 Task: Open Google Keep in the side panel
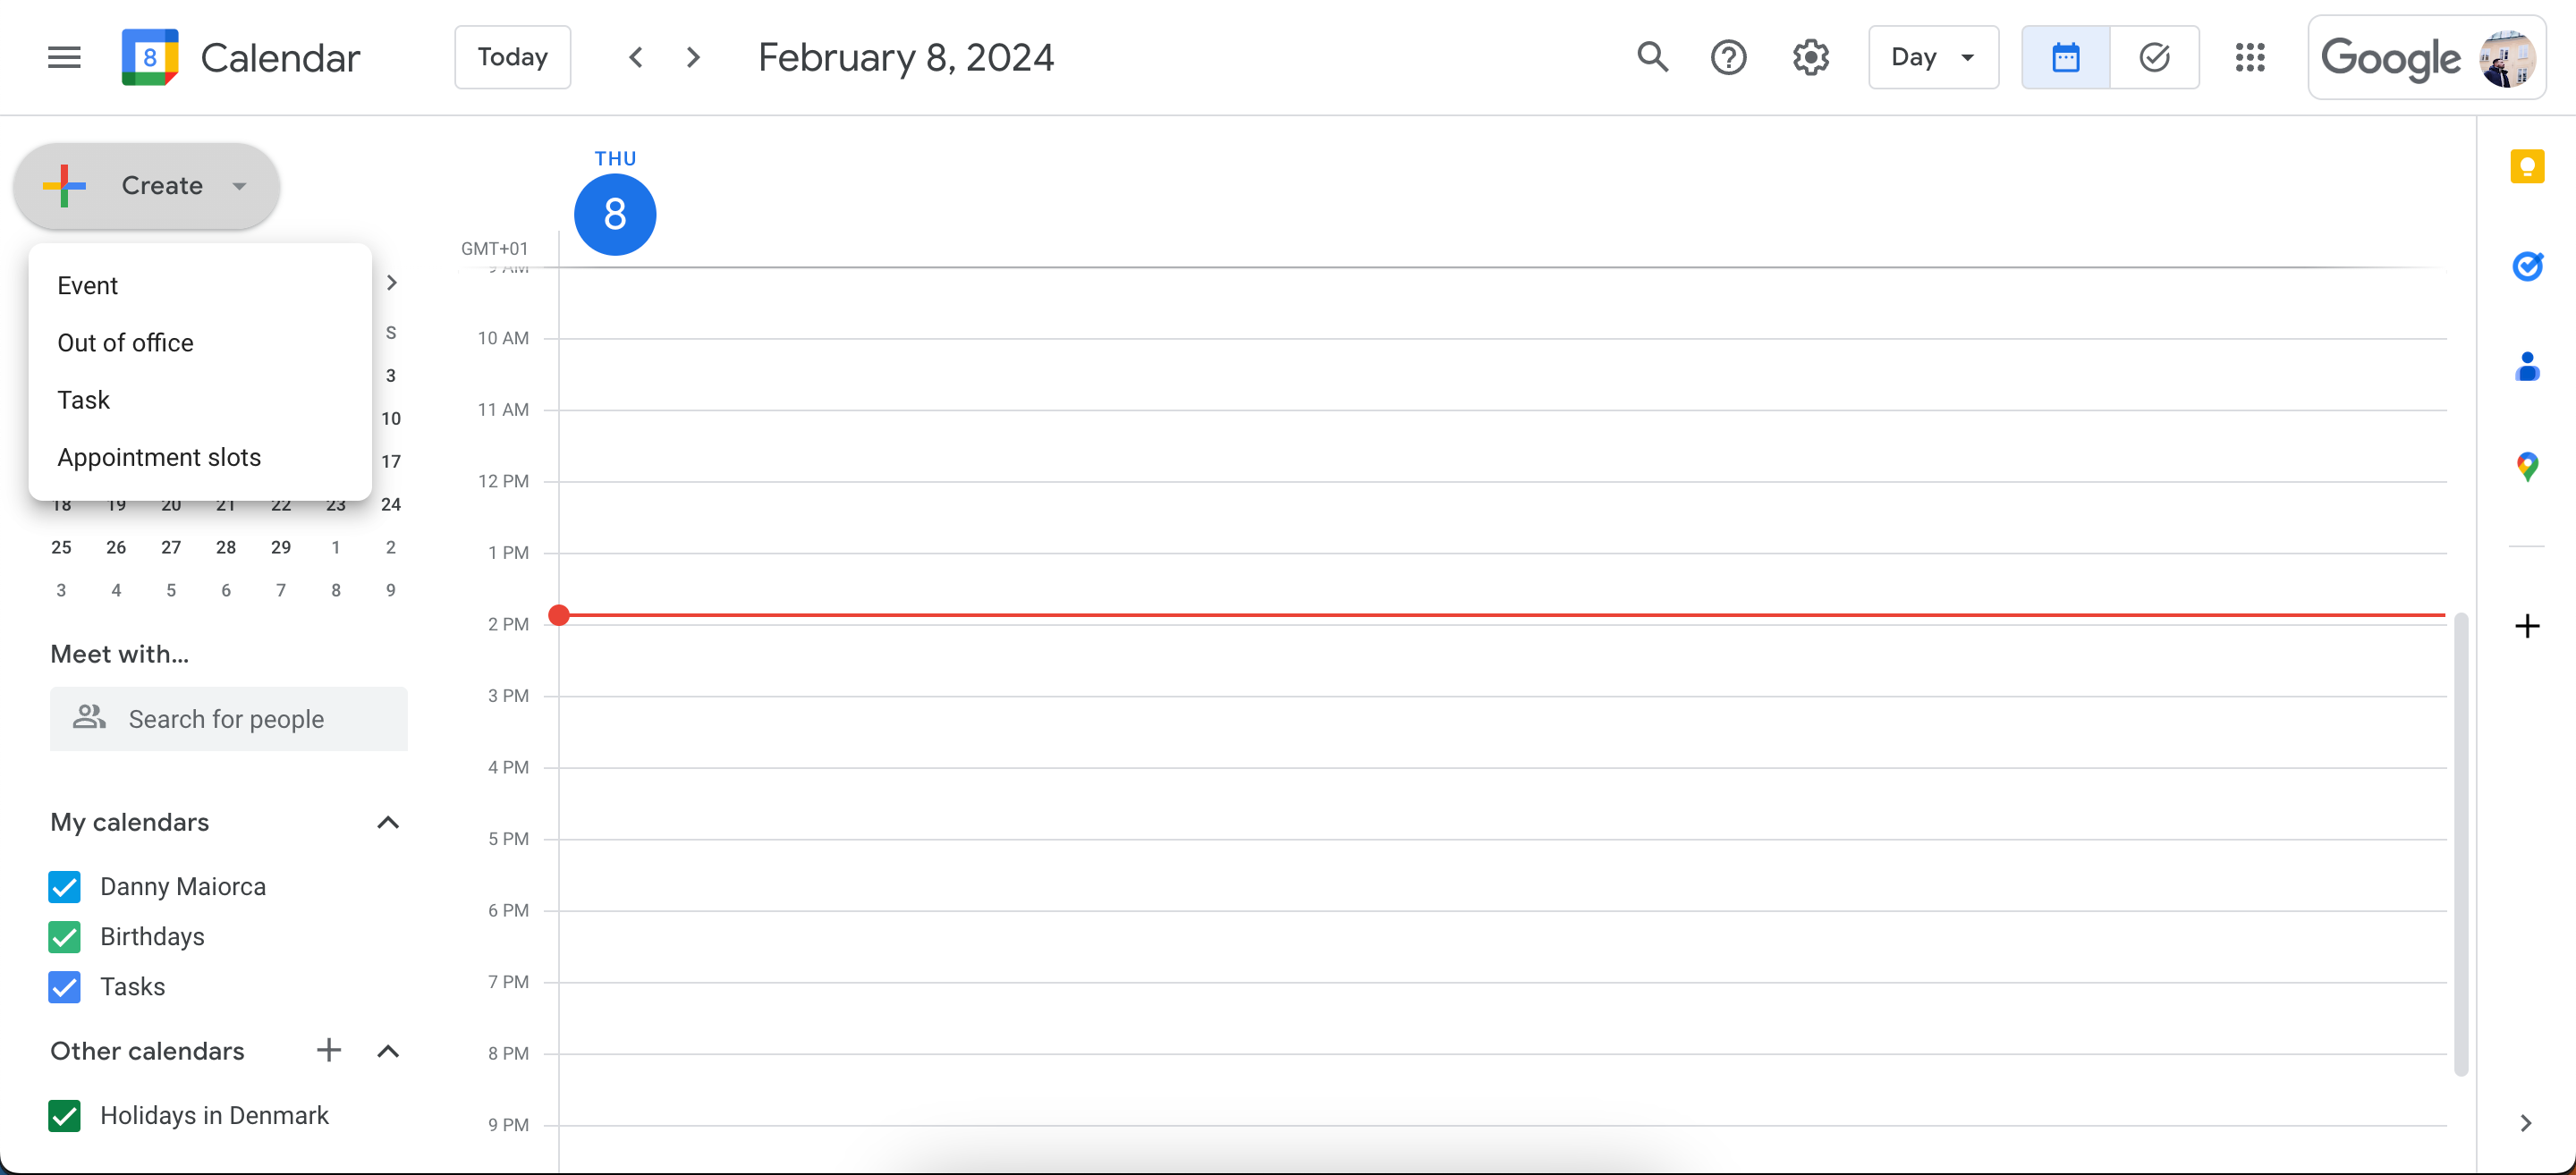click(2529, 165)
